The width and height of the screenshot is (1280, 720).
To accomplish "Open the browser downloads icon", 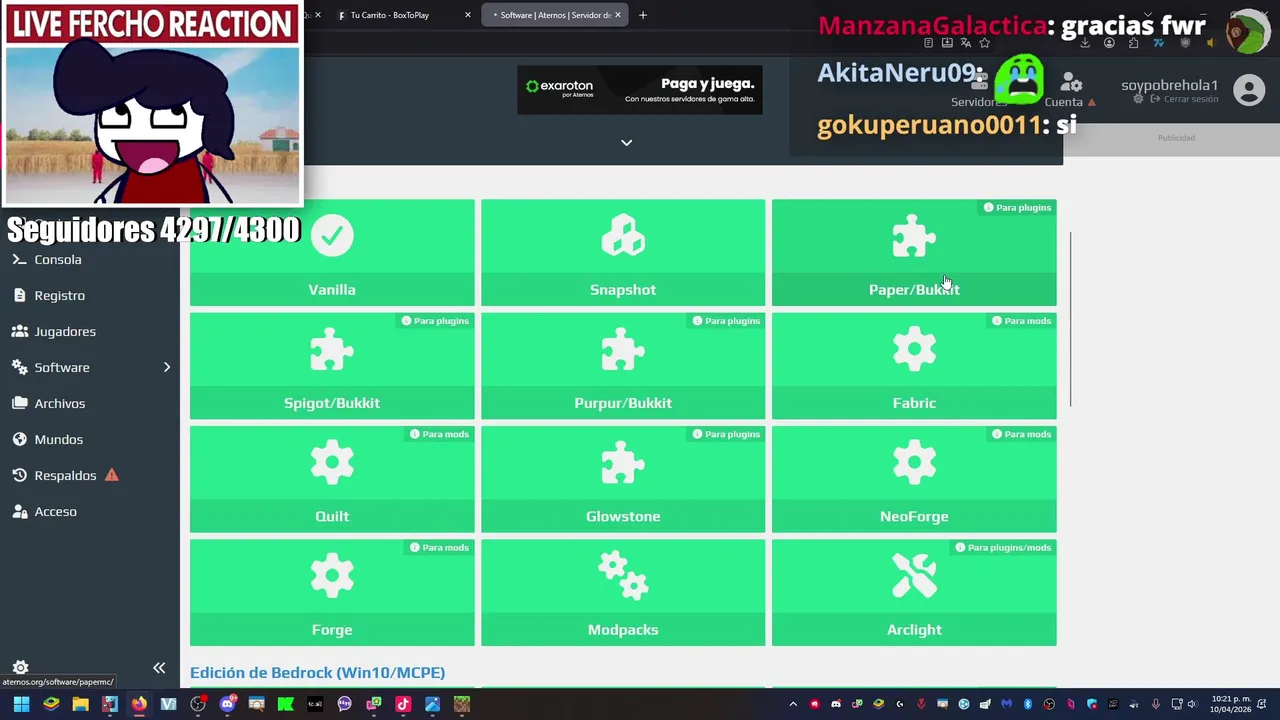I will (x=1085, y=43).
